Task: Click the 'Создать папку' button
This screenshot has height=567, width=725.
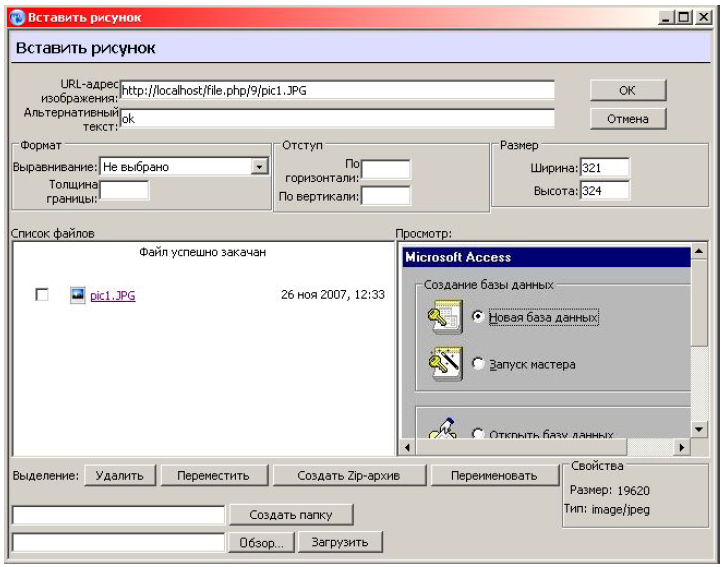Action: (291, 515)
